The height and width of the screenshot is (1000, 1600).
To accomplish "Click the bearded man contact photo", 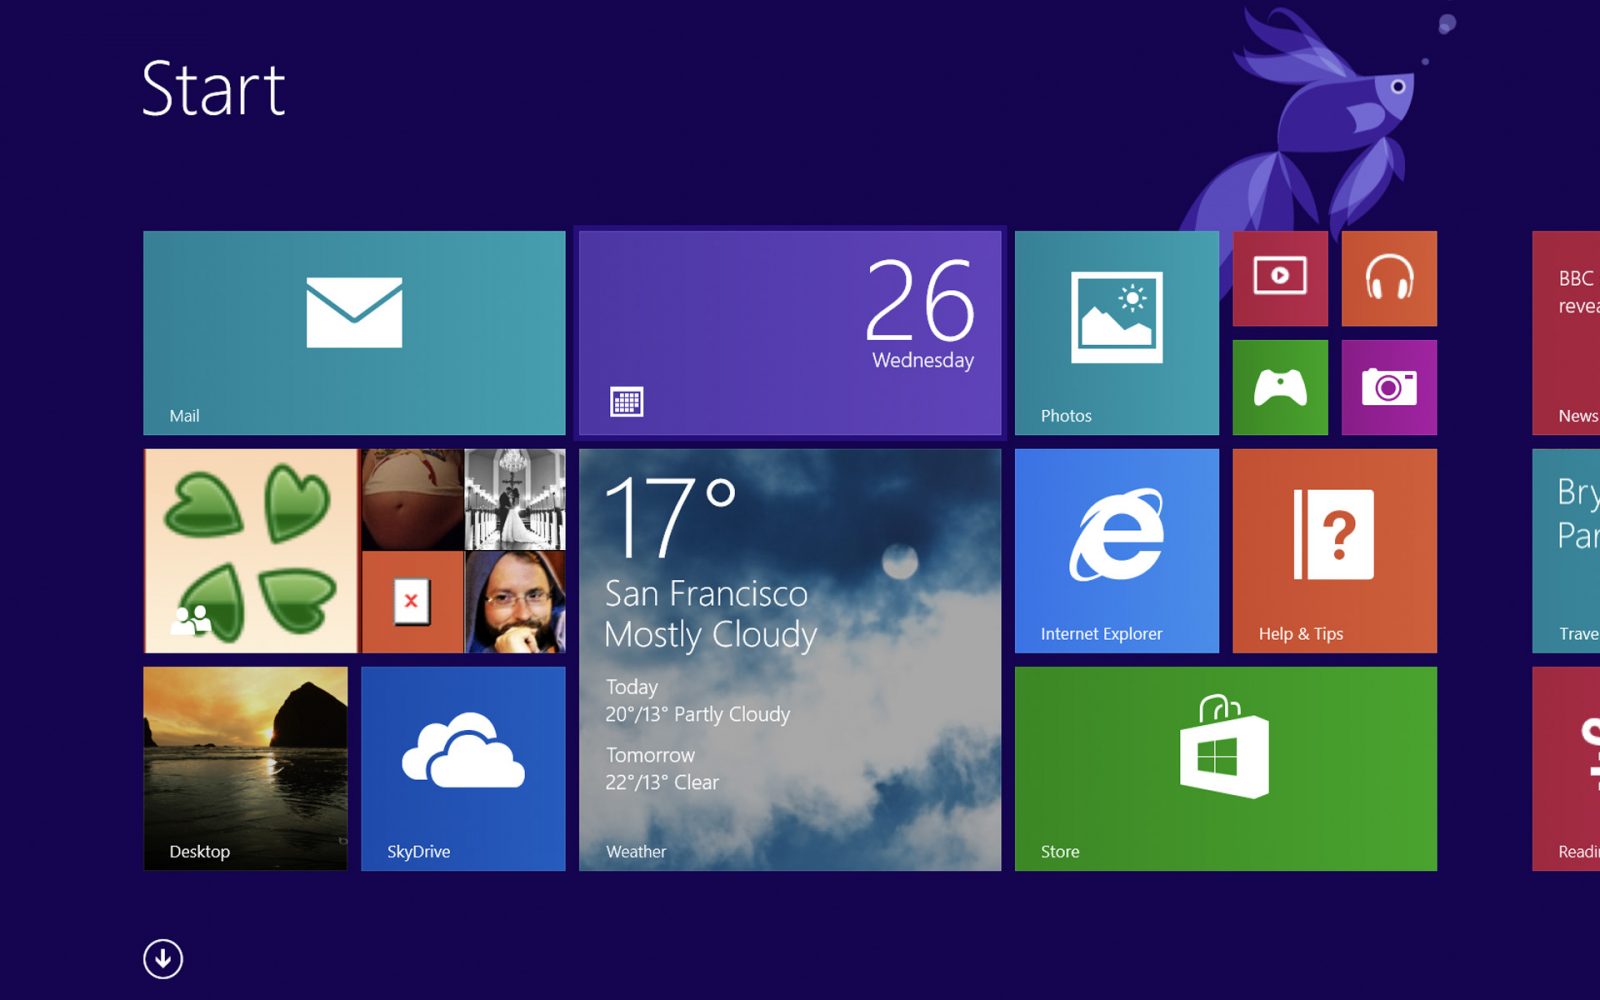I will coord(515,602).
